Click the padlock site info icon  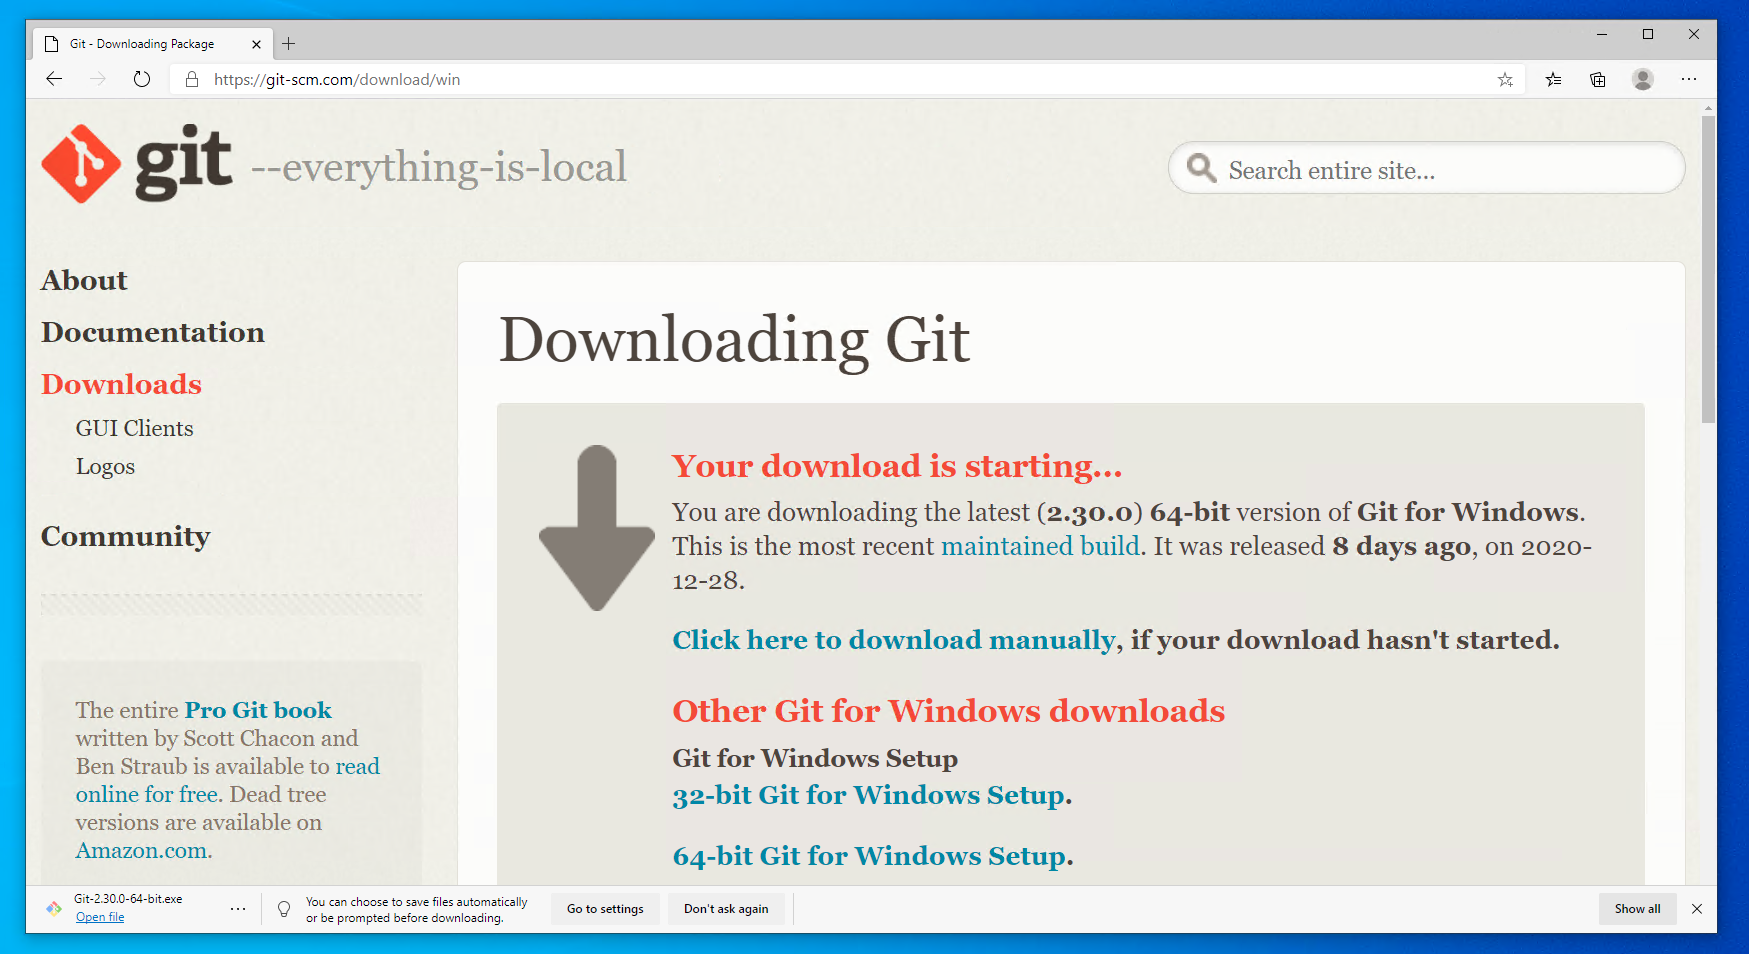(192, 79)
